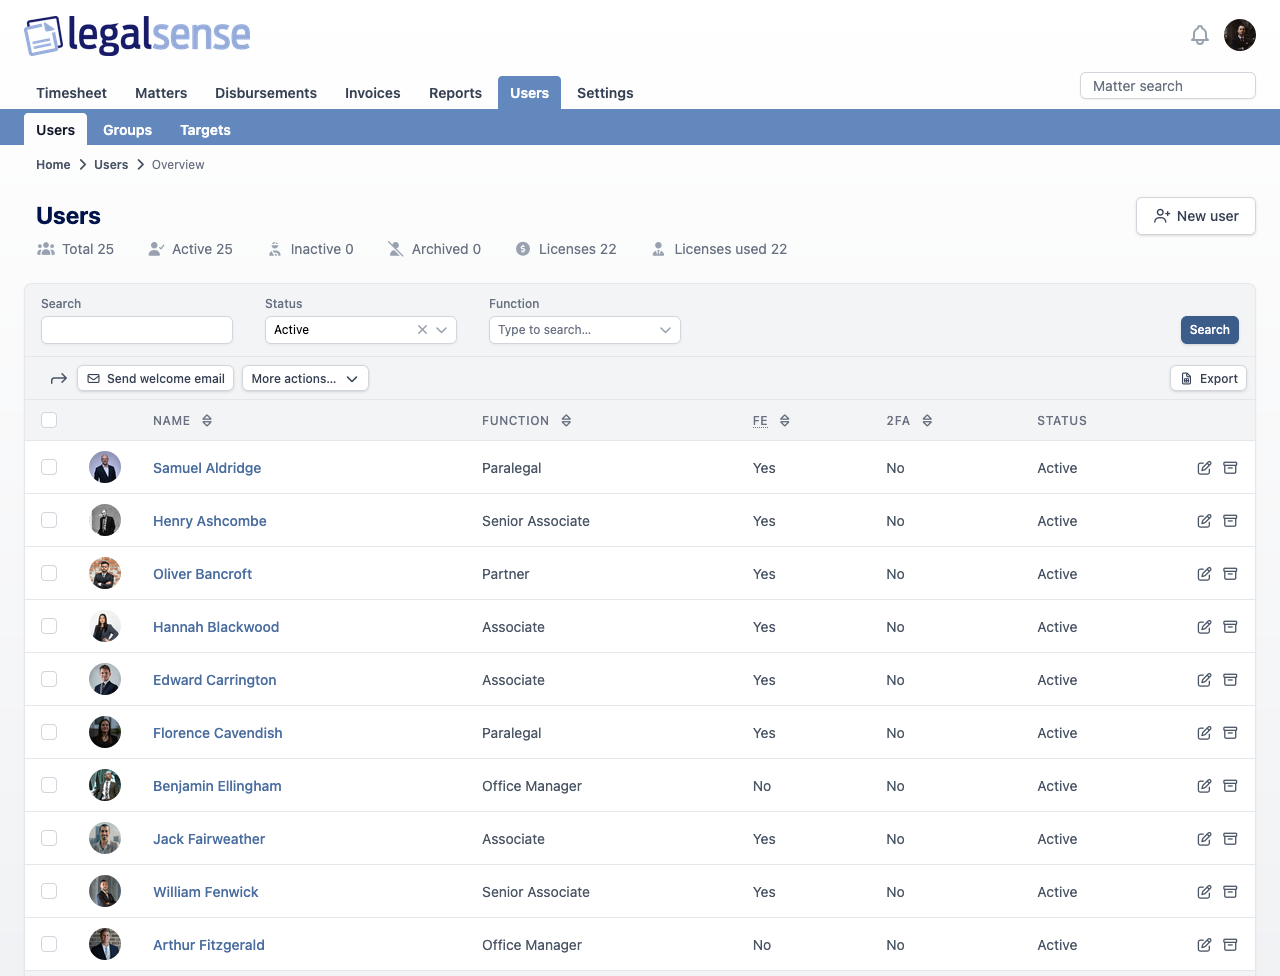This screenshot has height=976, width=1280.
Task: Open Florence Cavendish's profile link
Action: (x=218, y=733)
